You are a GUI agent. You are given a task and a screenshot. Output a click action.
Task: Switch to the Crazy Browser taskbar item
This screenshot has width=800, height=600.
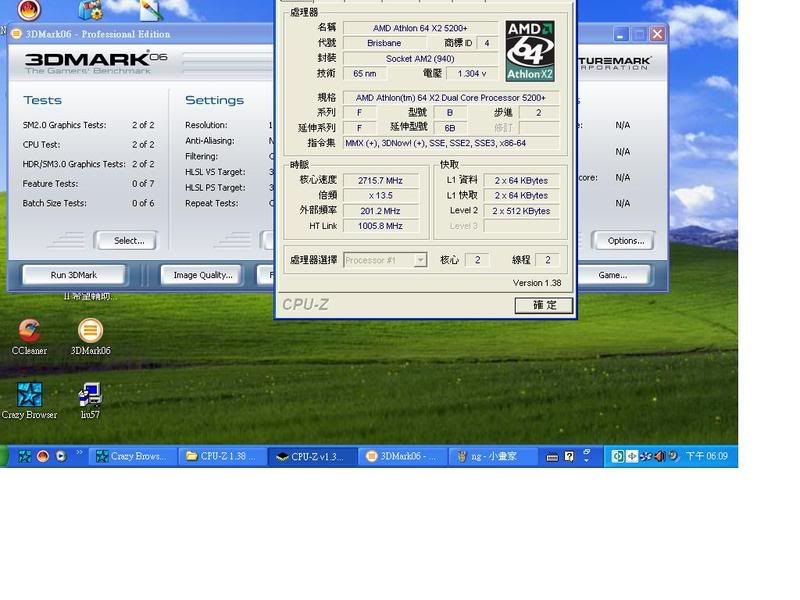(130, 456)
